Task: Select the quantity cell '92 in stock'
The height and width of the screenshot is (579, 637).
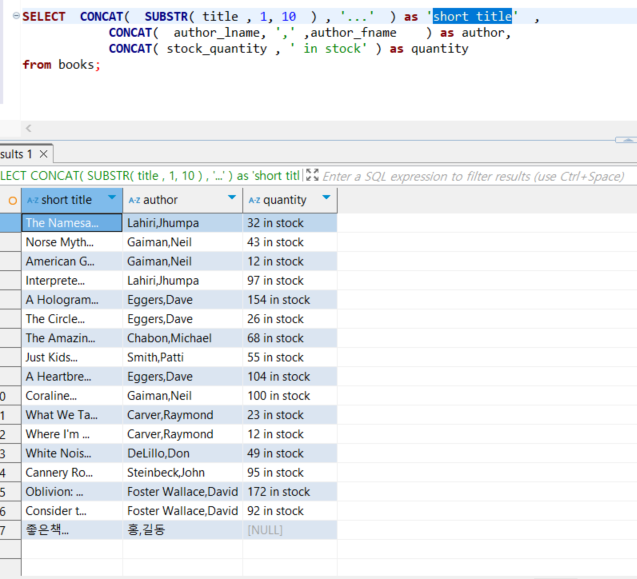Action: tap(290, 511)
